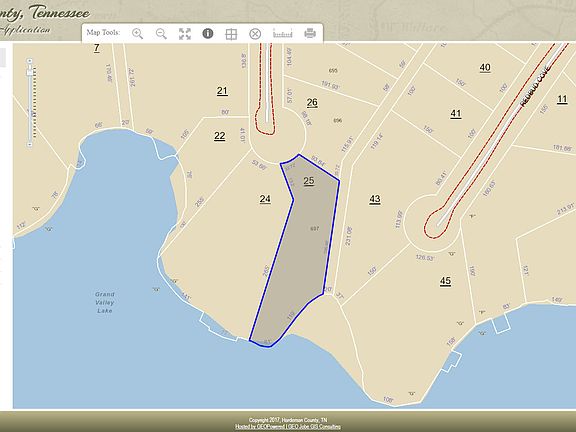Select parcel label 7
Image resolution: width=576 pixels, height=432 pixels.
pos(97,48)
